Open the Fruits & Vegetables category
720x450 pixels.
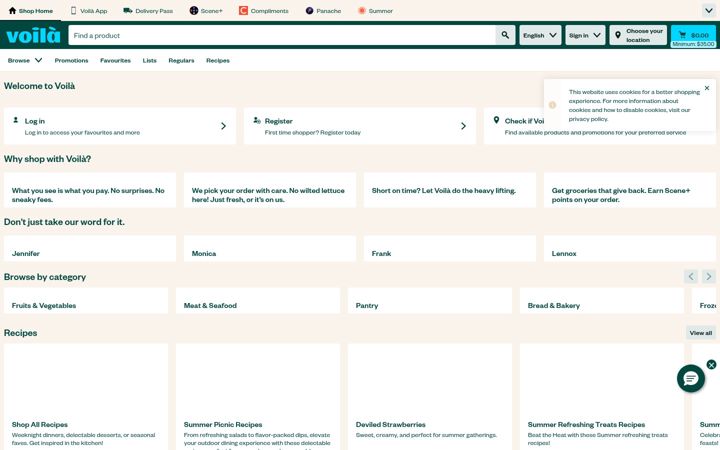pos(86,301)
